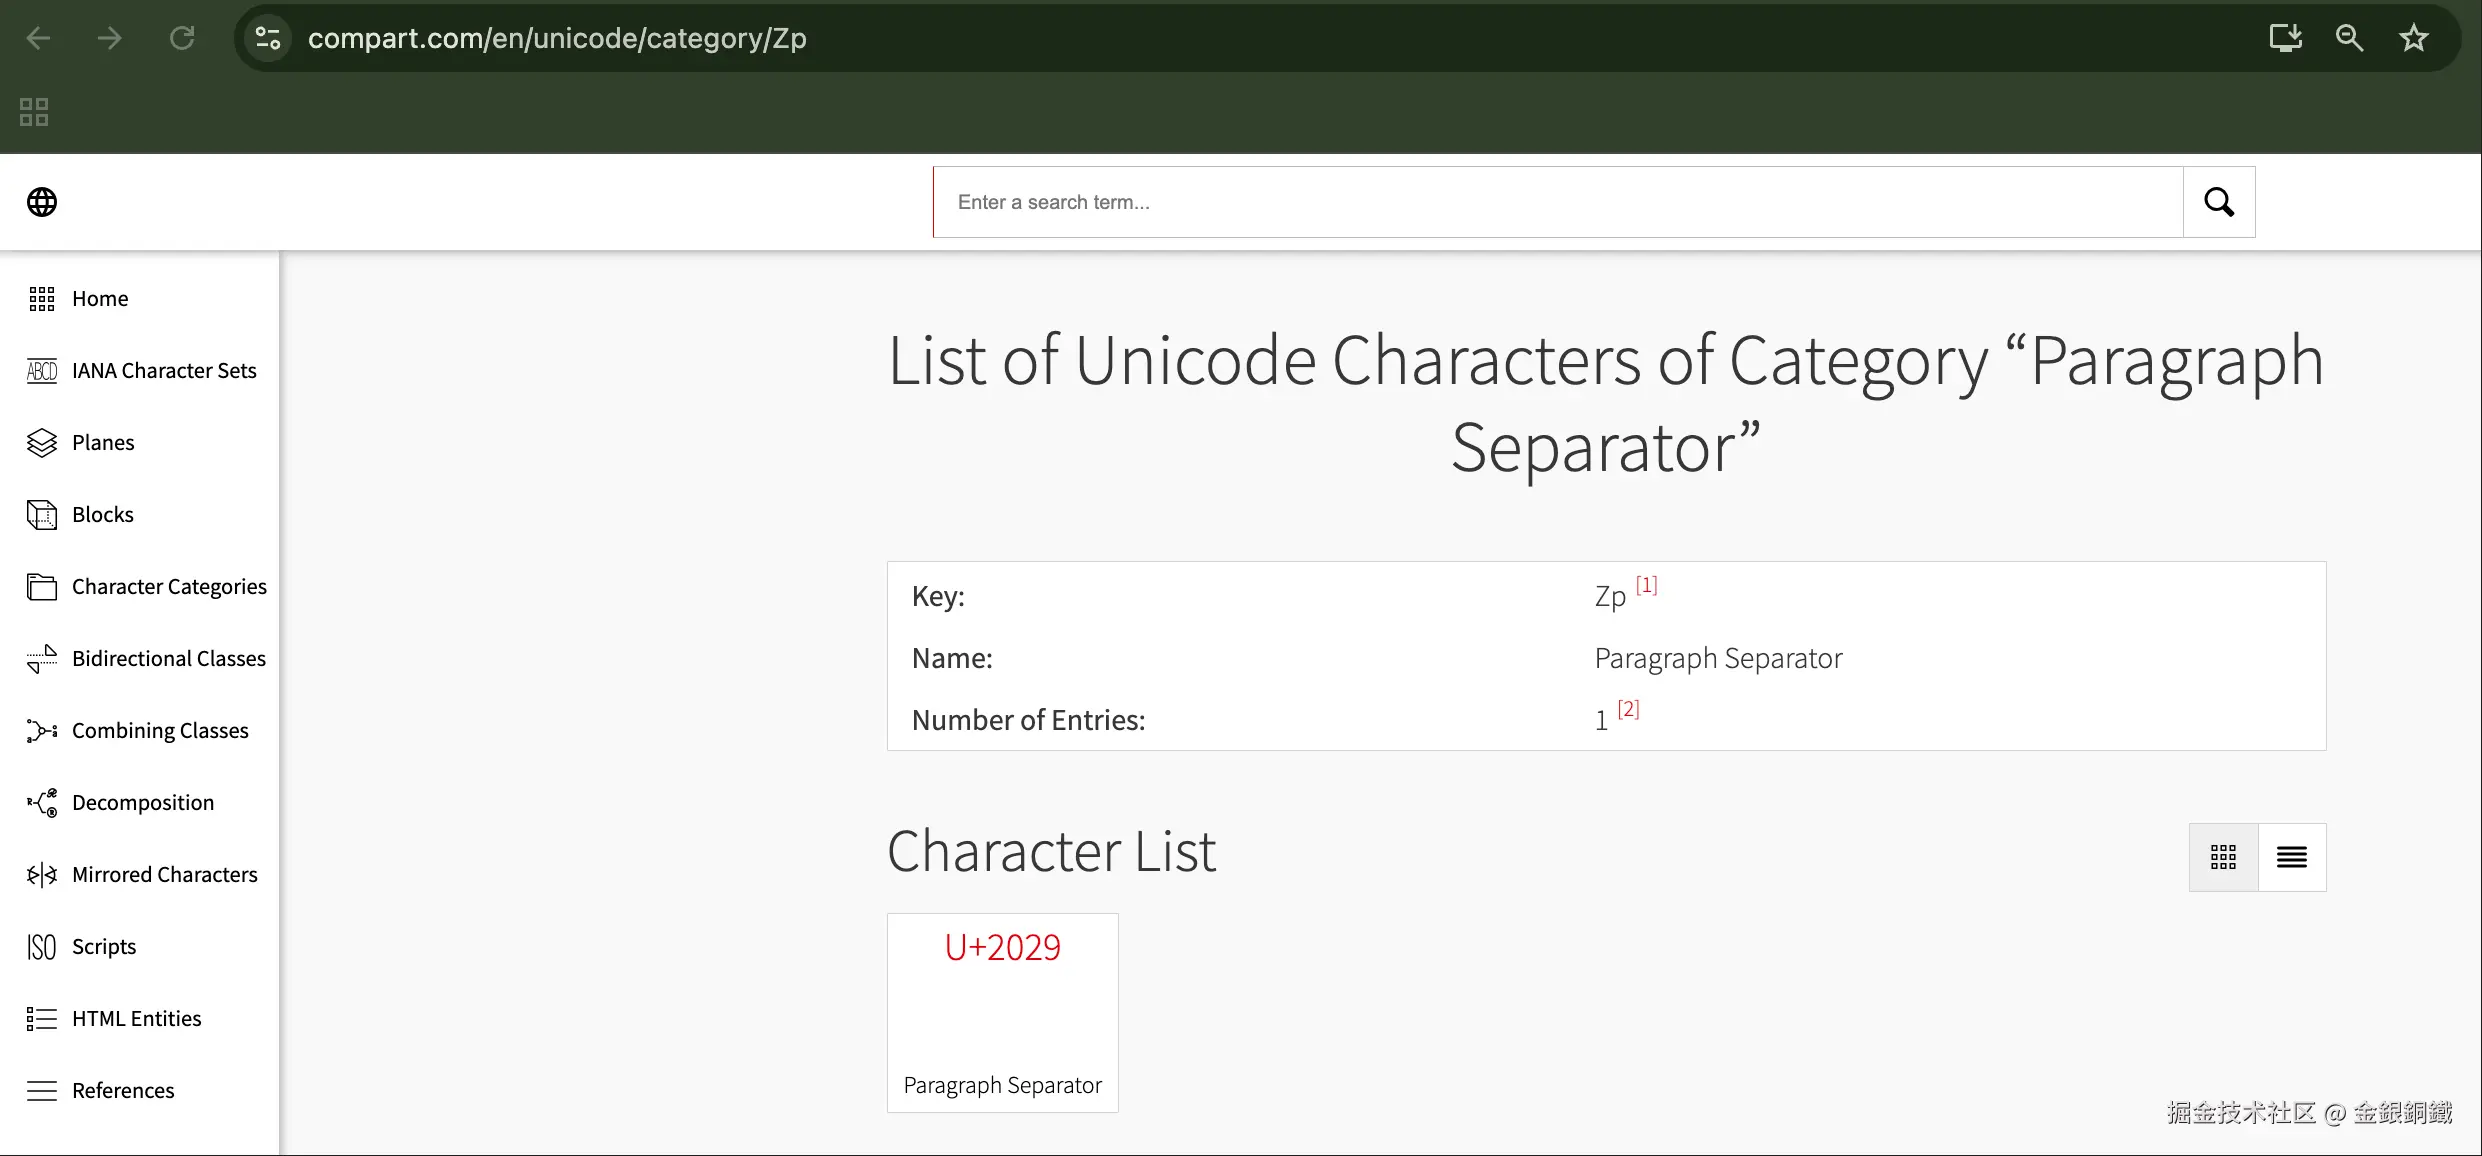The height and width of the screenshot is (1156, 2482).
Task: Switch to list view layout
Action: tap(2291, 857)
